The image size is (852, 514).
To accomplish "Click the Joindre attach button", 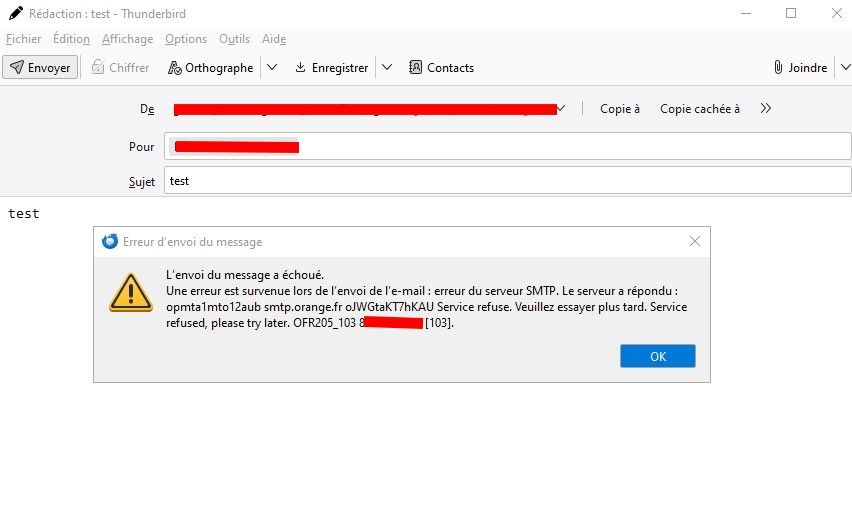I will click(x=800, y=67).
